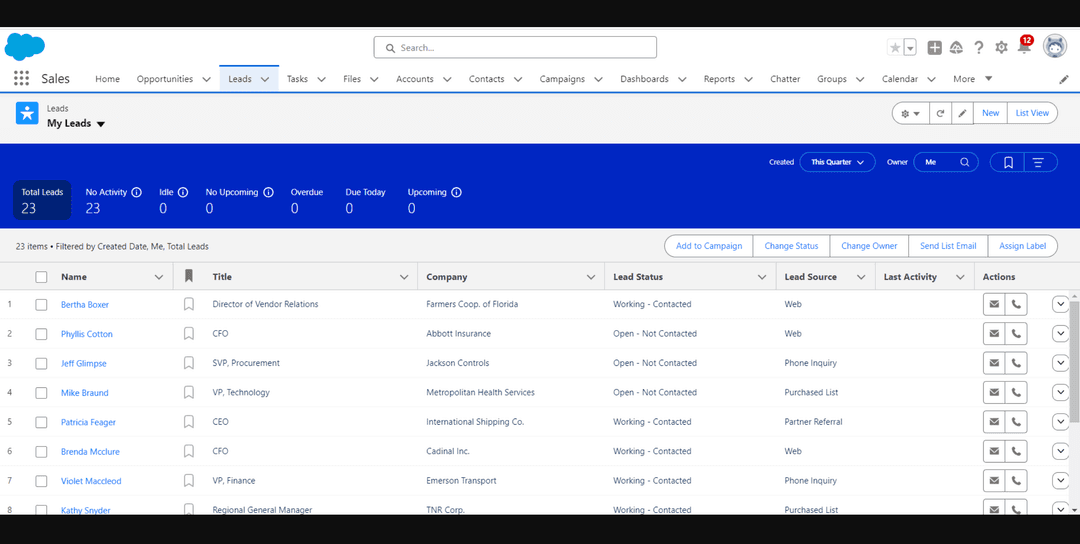The width and height of the screenshot is (1080, 544).
Task: Switch to List View
Action: pos(1032,113)
